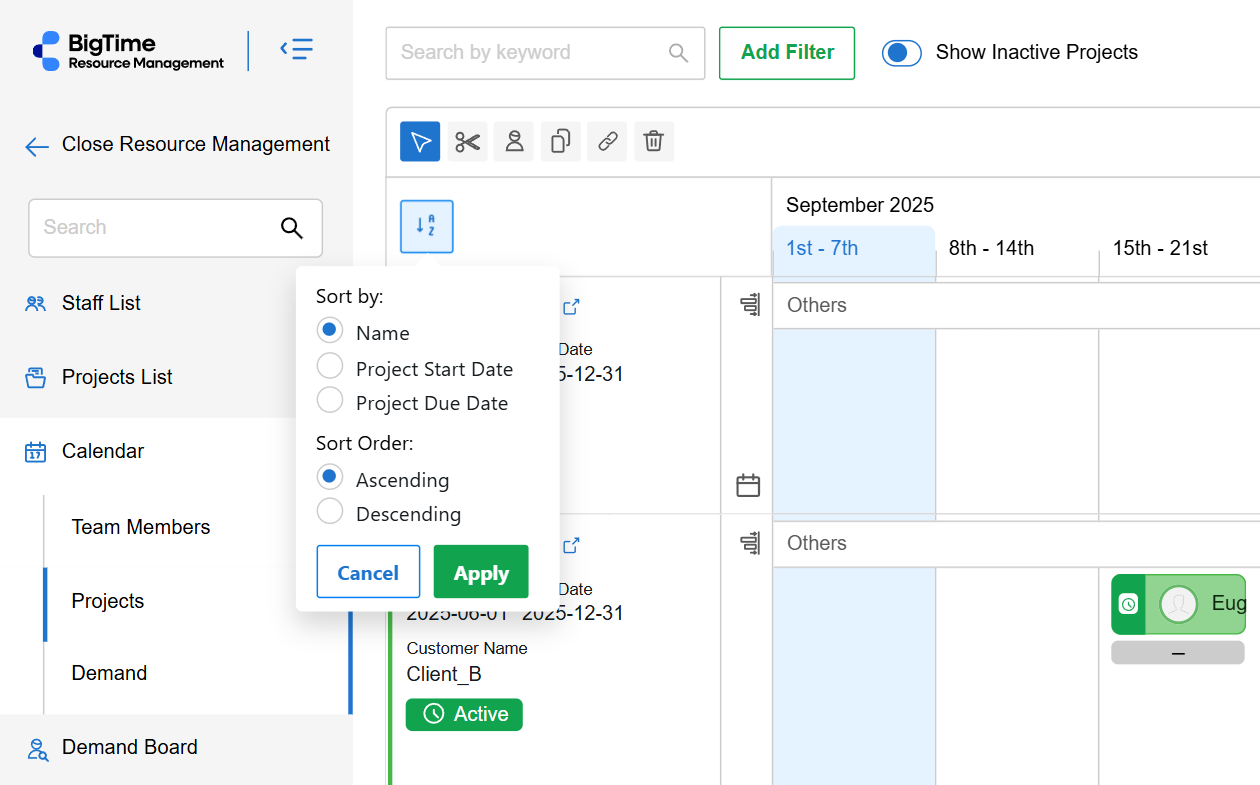Viewport: 1260px width, 785px height.
Task: Open Team Members calendar view
Action: tap(141, 527)
